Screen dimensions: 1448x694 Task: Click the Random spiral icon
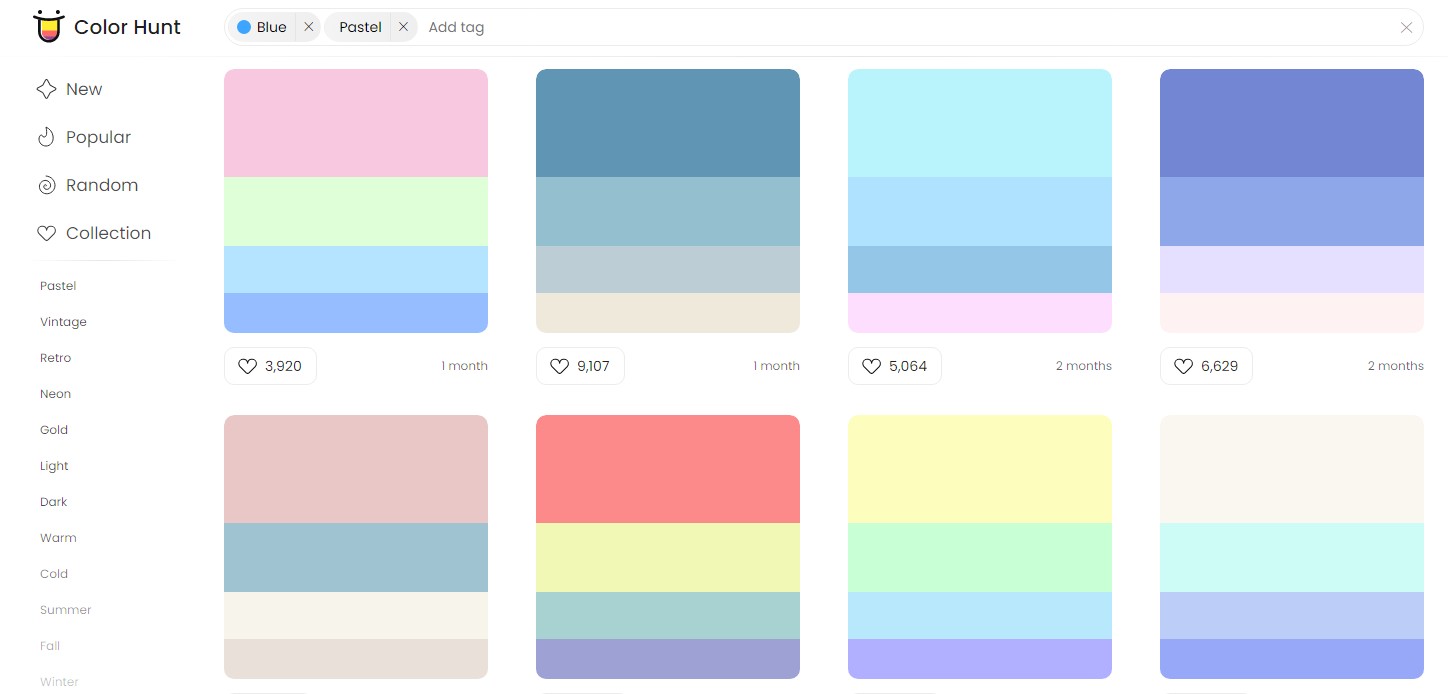pos(46,185)
